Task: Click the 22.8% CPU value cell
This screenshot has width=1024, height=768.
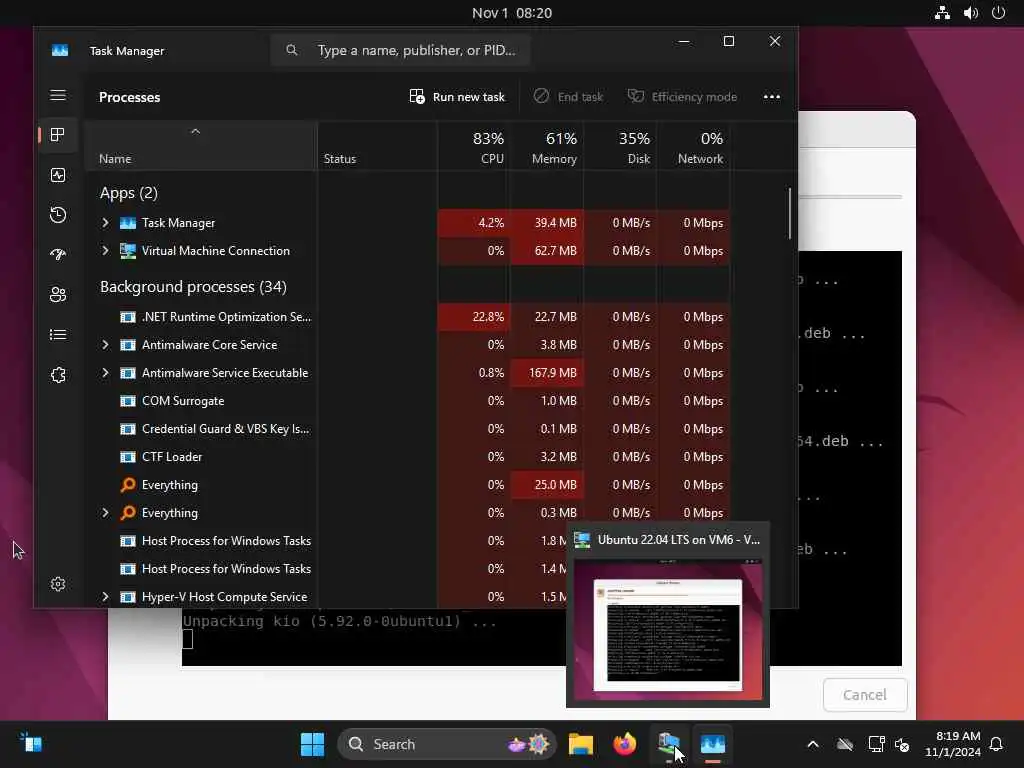Action: pos(473,317)
